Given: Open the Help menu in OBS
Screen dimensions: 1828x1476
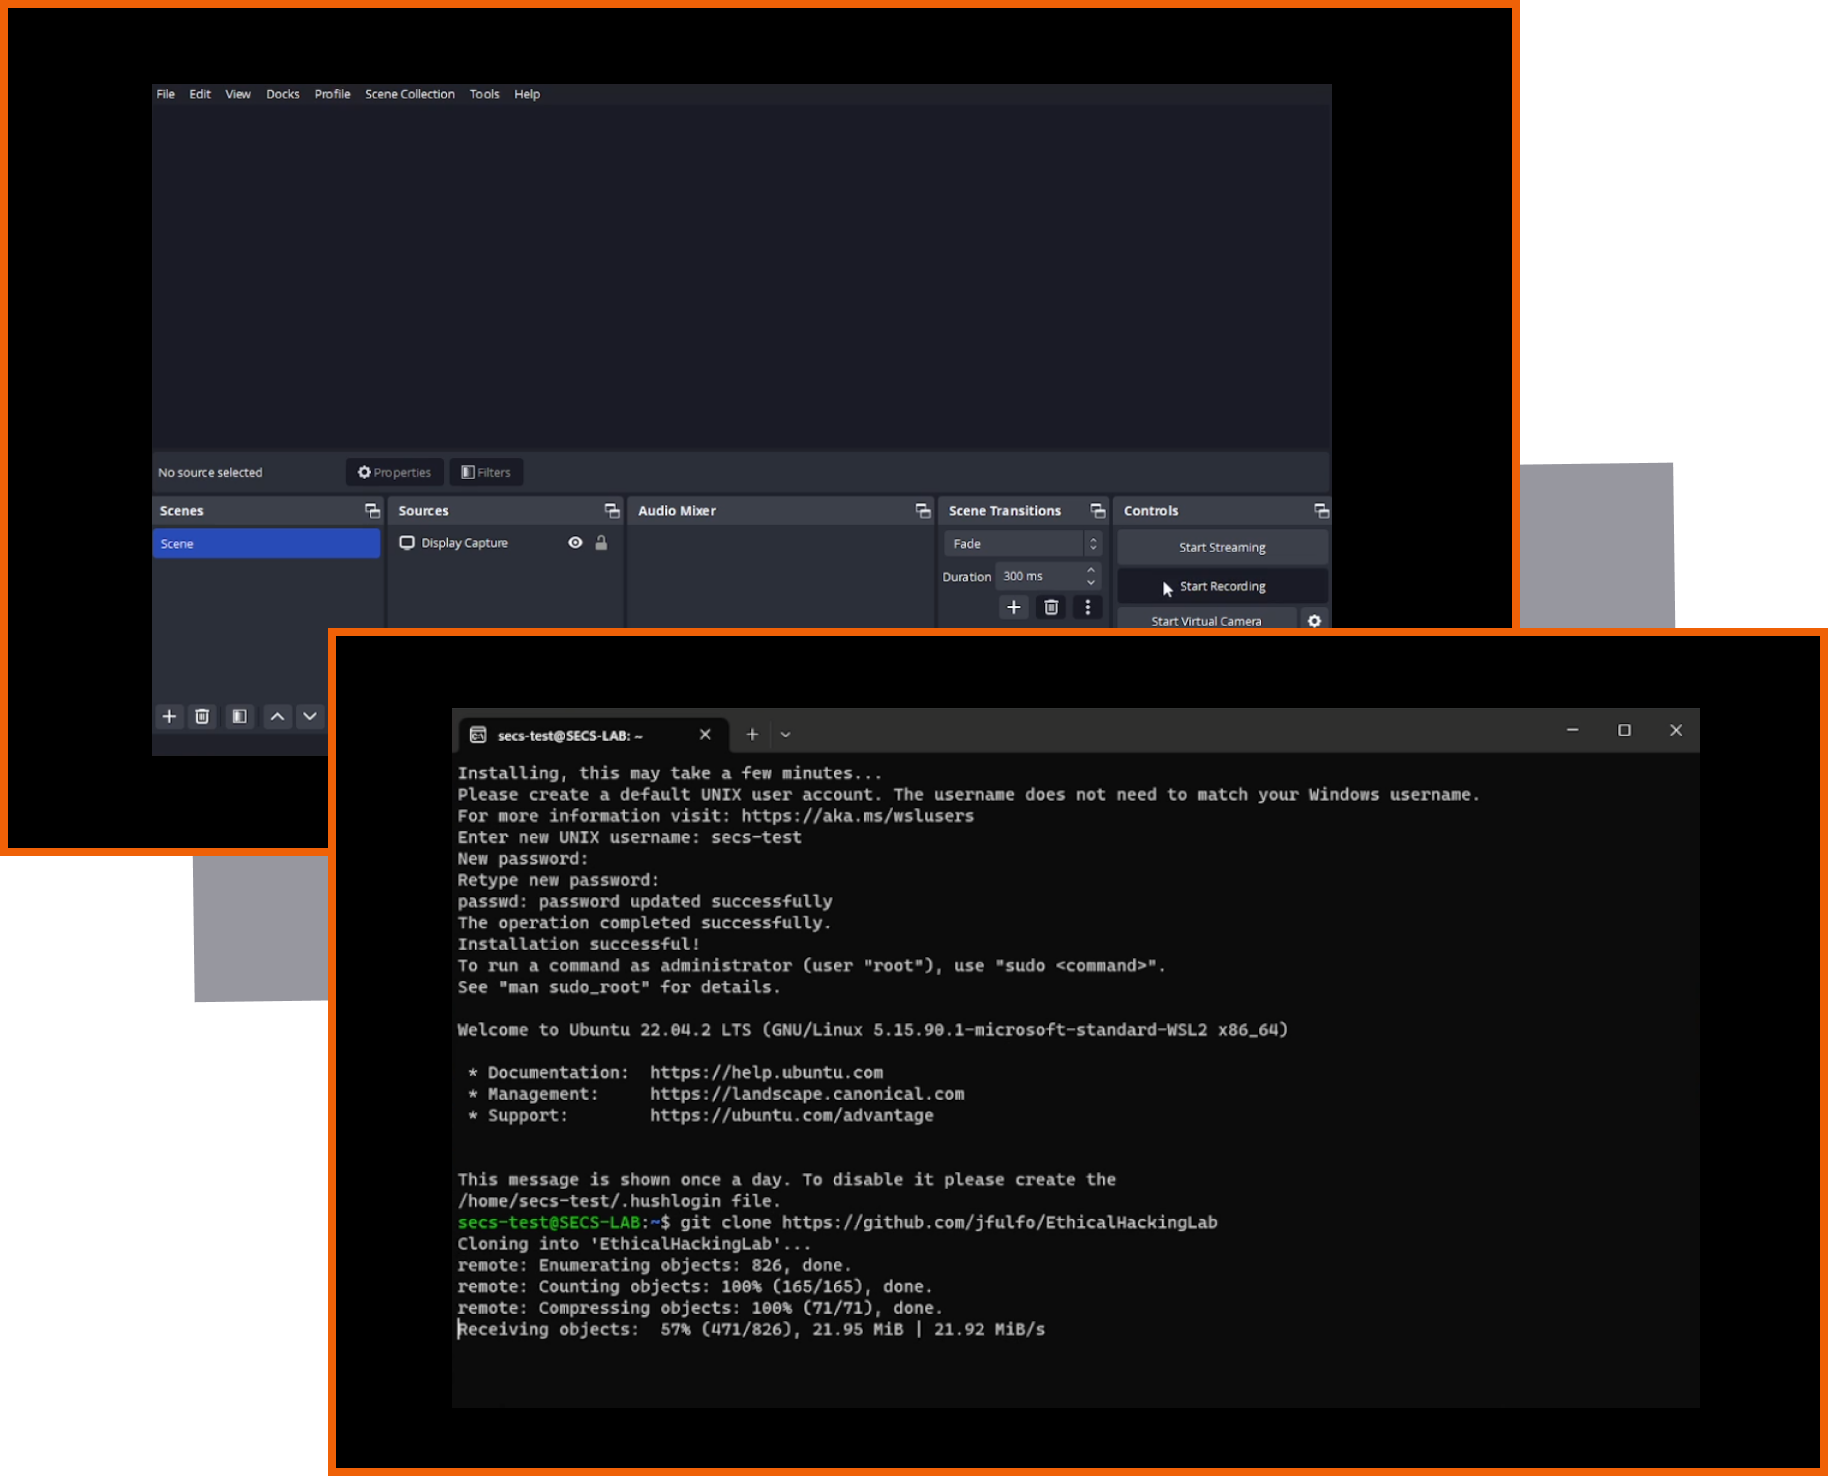Looking at the screenshot, I should click(x=527, y=94).
